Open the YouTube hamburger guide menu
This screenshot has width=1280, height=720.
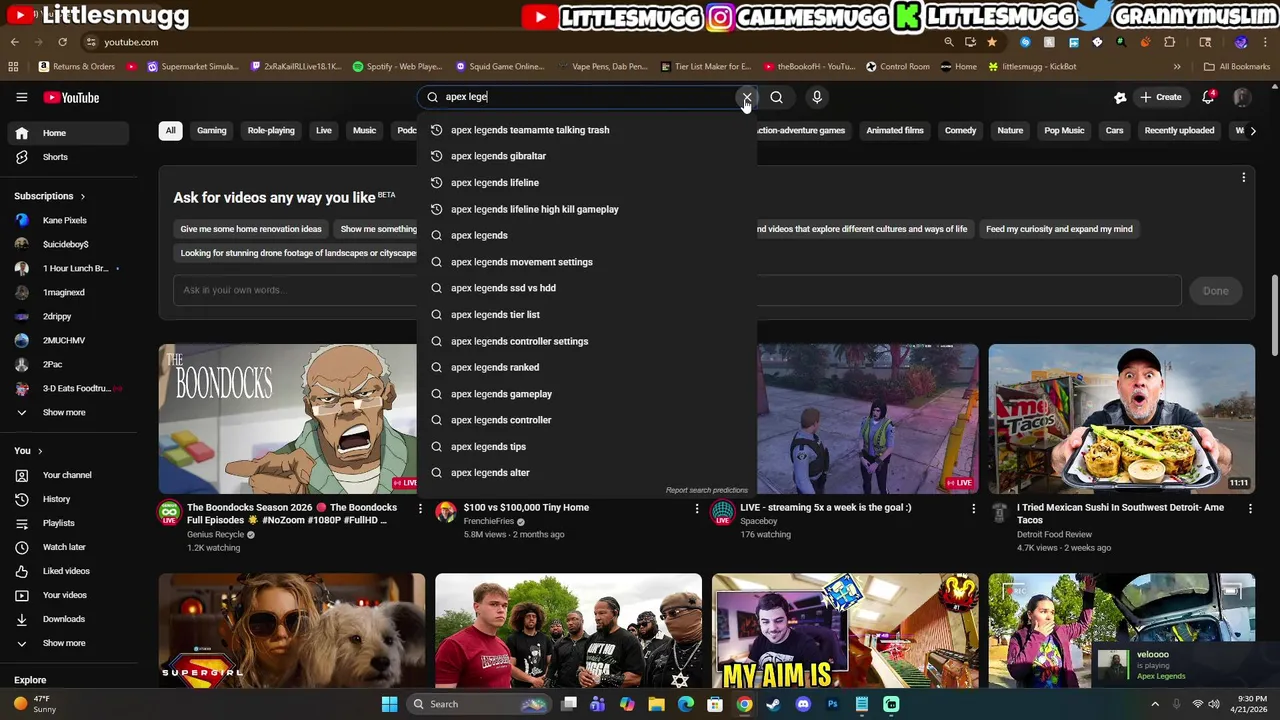[x=21, y=97]
